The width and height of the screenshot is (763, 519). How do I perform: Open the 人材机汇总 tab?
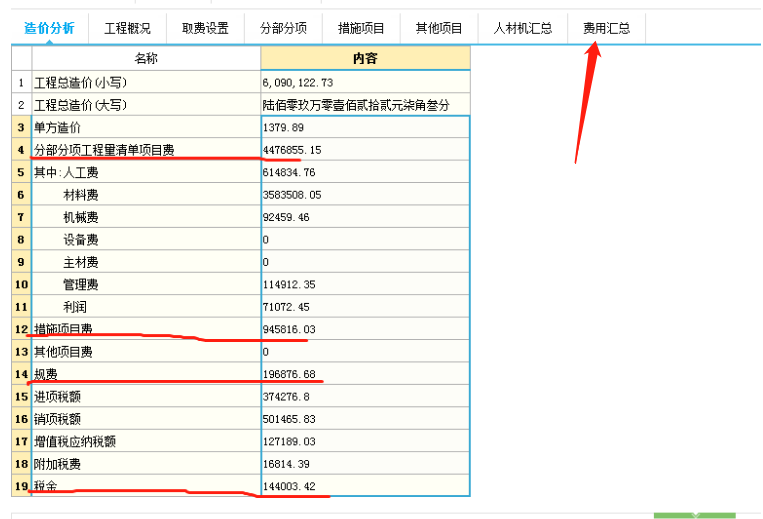523,28
